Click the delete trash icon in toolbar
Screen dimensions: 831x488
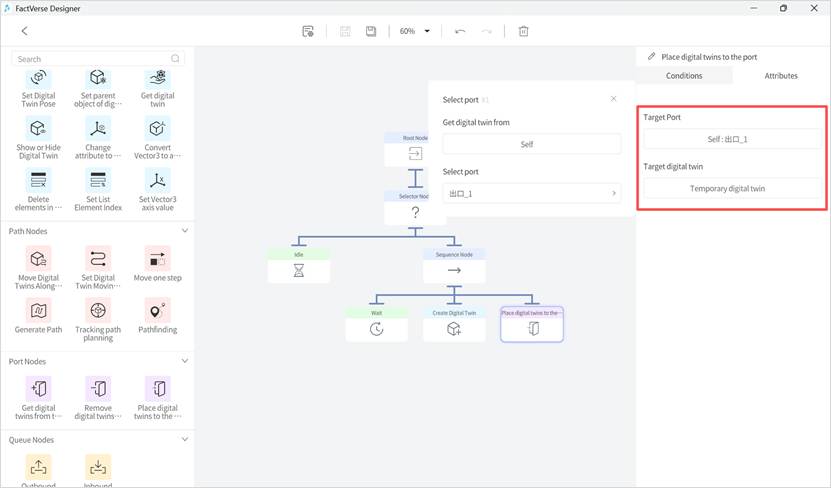coord(523,31)
